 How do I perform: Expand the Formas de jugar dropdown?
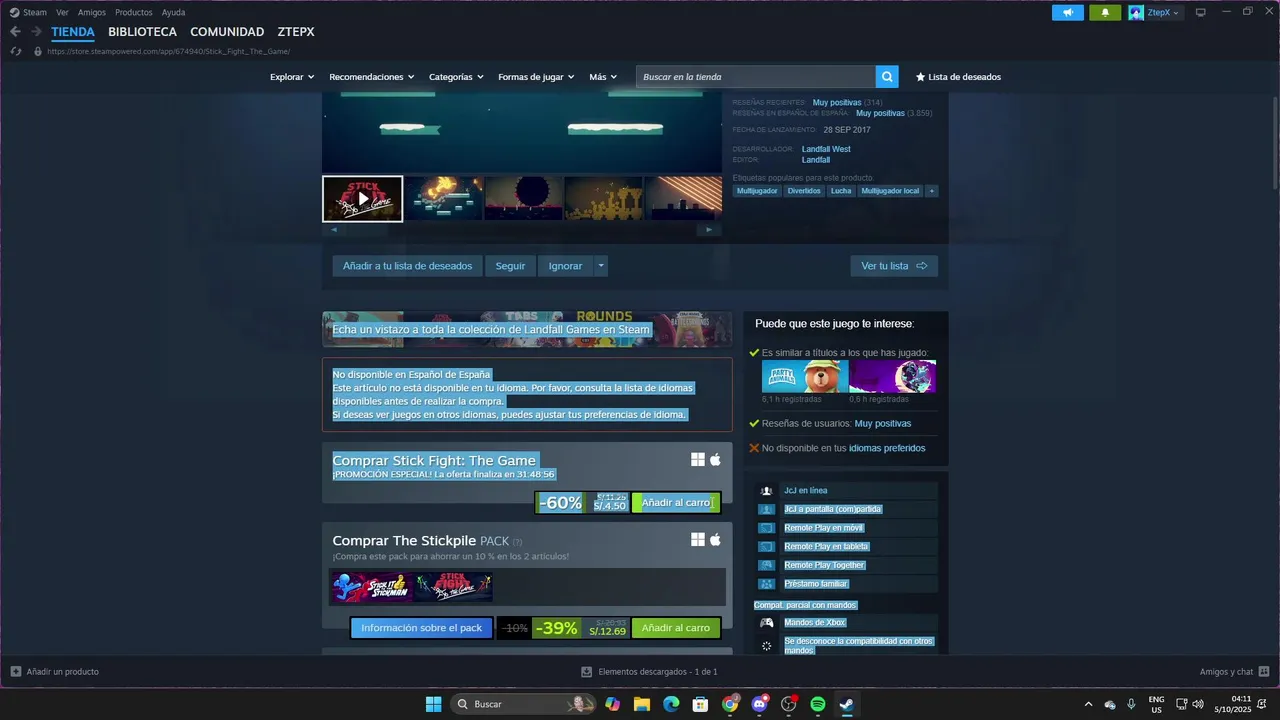(536, 77)
